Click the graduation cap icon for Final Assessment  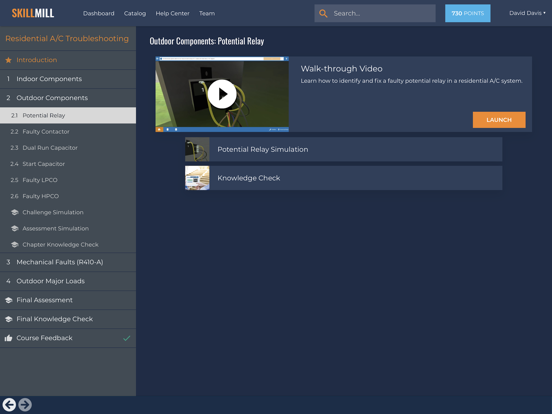click(x=8, y=300)
